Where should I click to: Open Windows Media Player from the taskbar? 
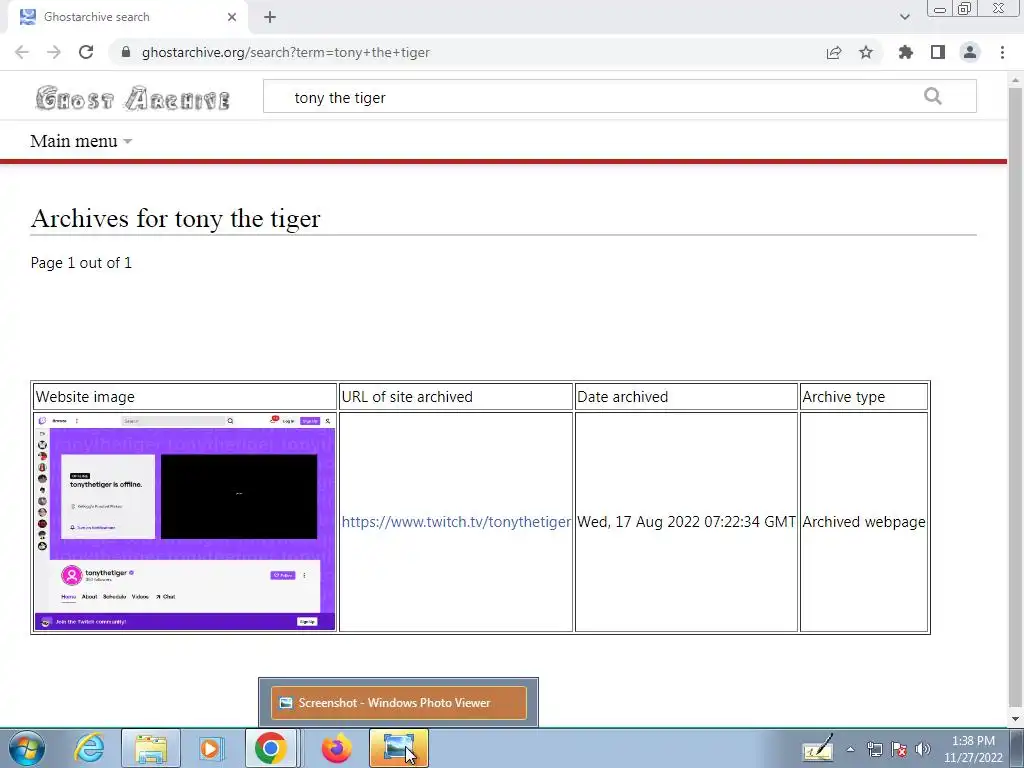point(210,748)
